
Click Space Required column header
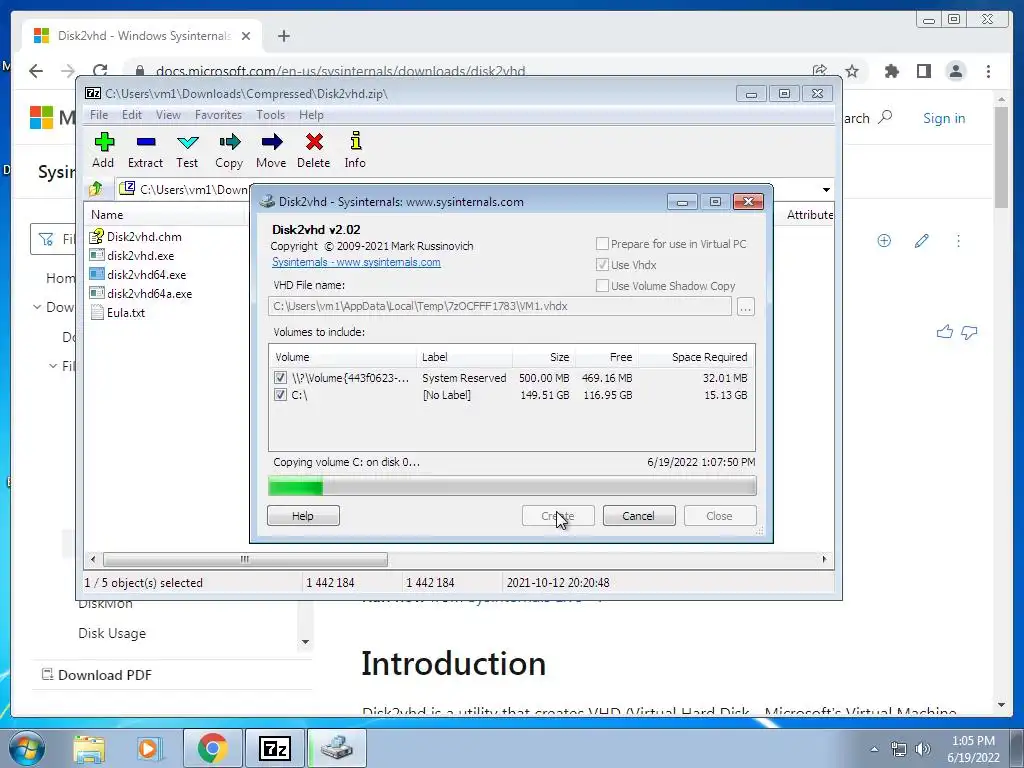(696, 357)
